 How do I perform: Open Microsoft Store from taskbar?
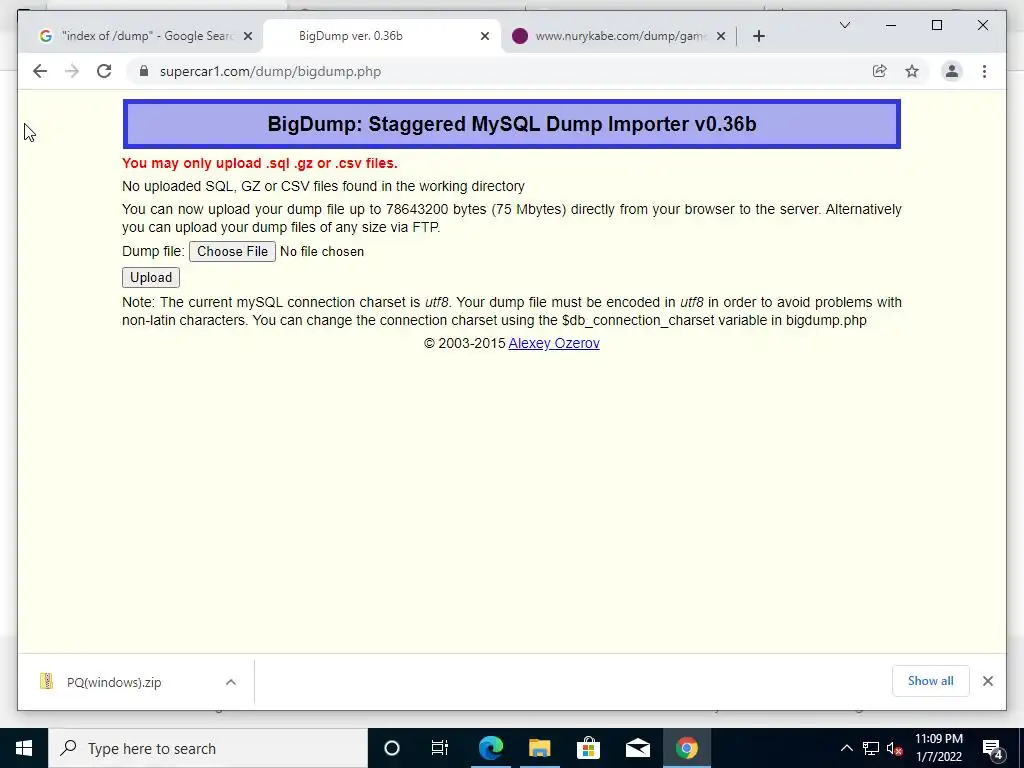[x=588, y=748]
